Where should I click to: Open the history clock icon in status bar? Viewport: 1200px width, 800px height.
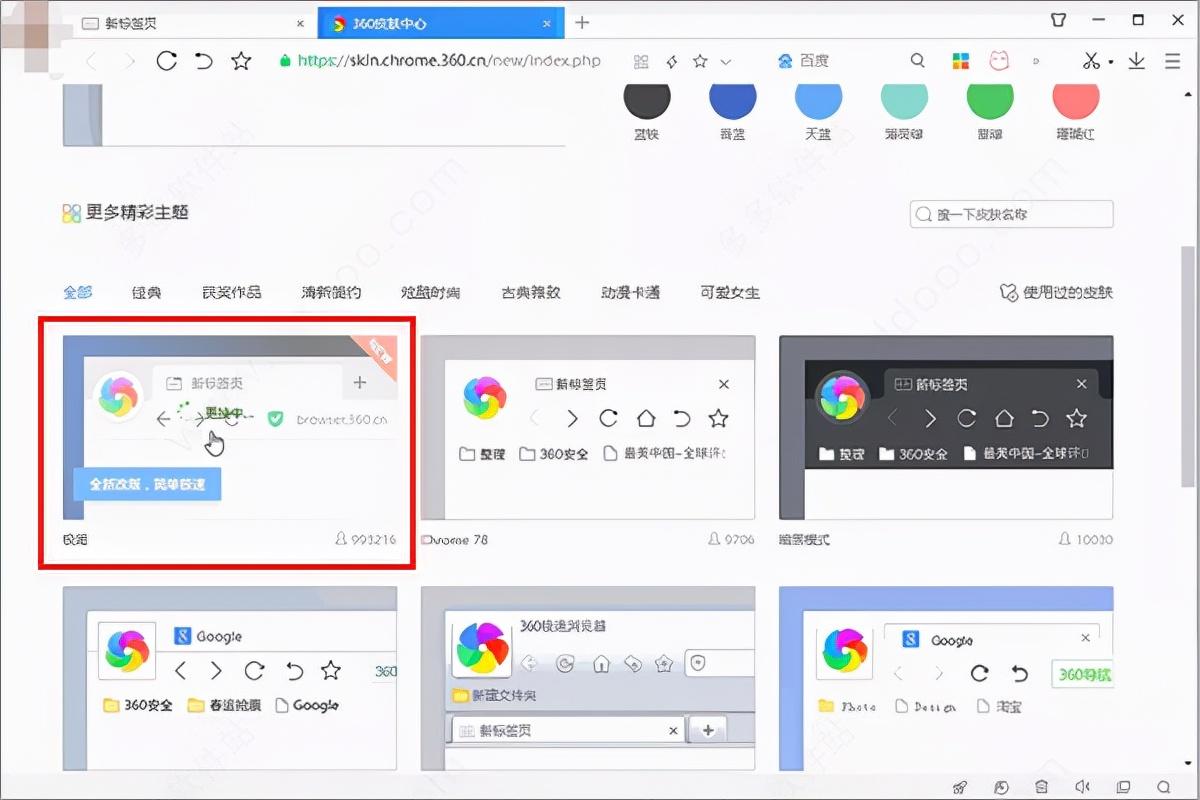tap(1001, 787)
